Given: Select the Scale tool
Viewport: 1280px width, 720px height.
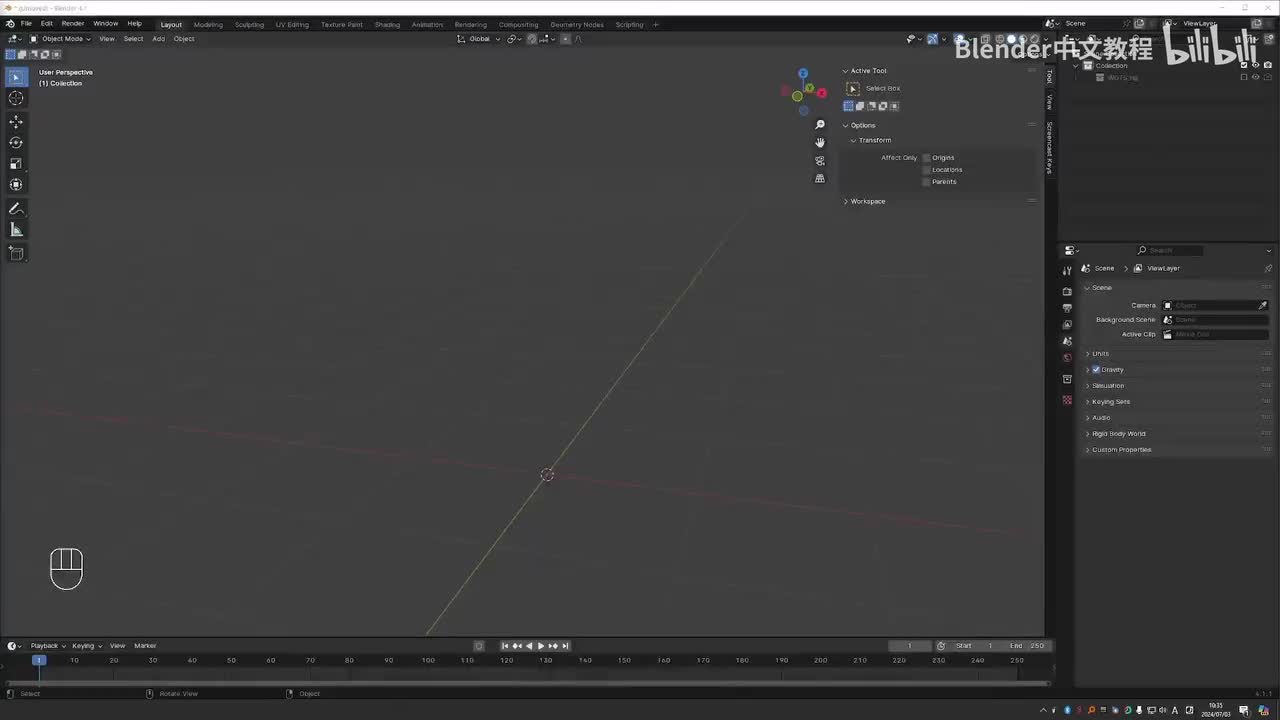Looking at the screenshot, I should [16, 164].
